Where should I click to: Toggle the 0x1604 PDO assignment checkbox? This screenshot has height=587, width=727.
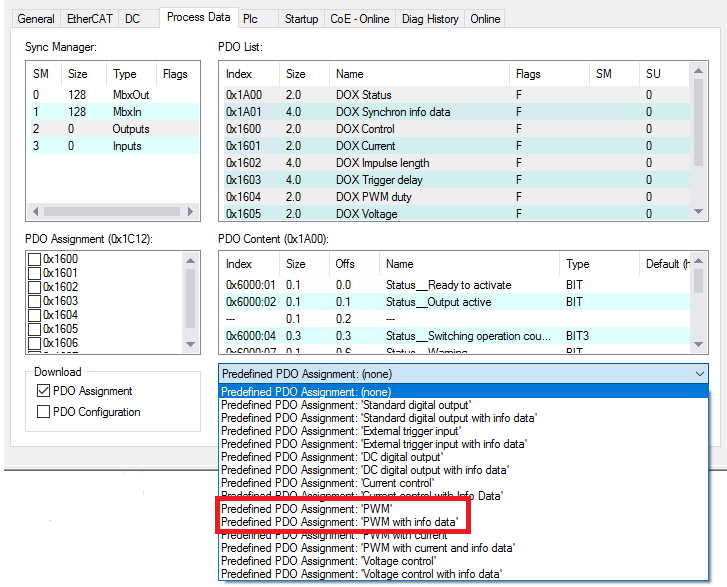tap(35, 315)
